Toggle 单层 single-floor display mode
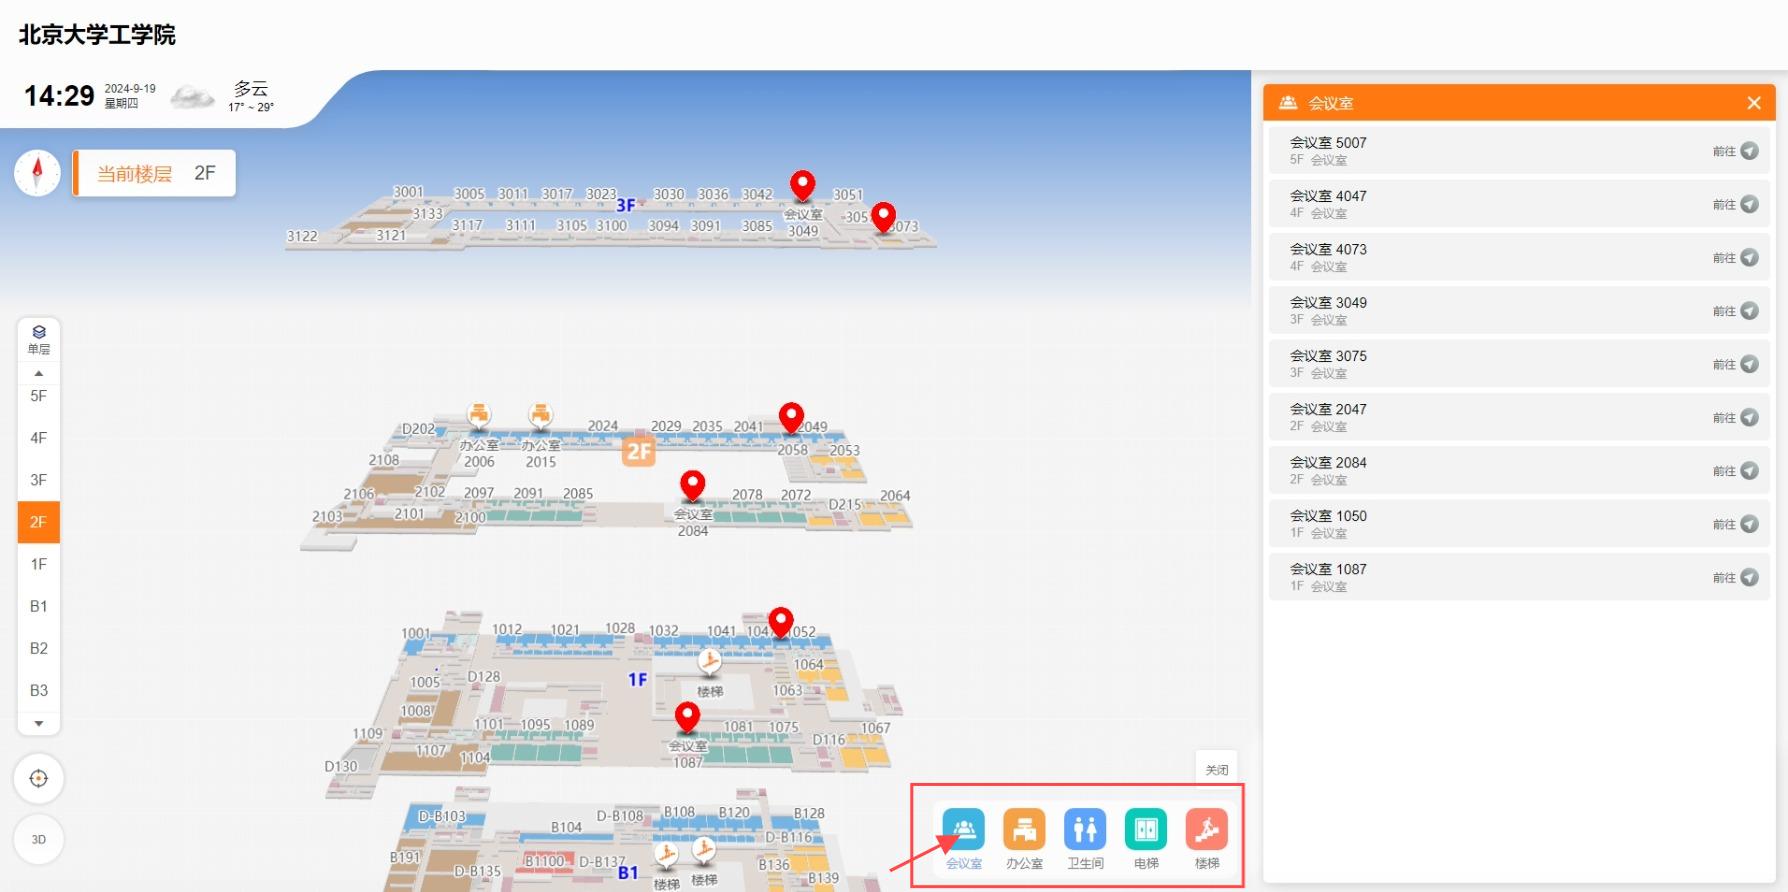The width and height of the screenshot is (1788, 892). (39, 339)
